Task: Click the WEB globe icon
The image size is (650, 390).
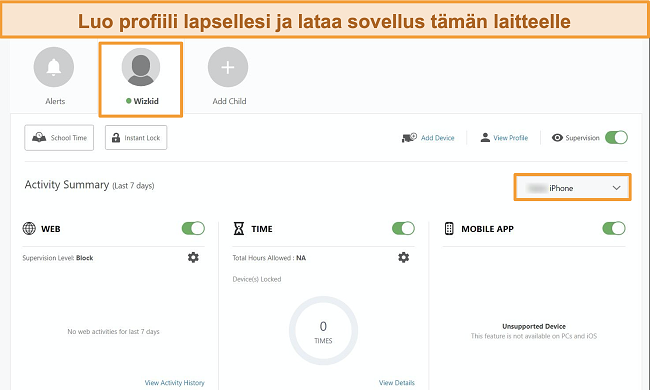Action: coord(29,228)
